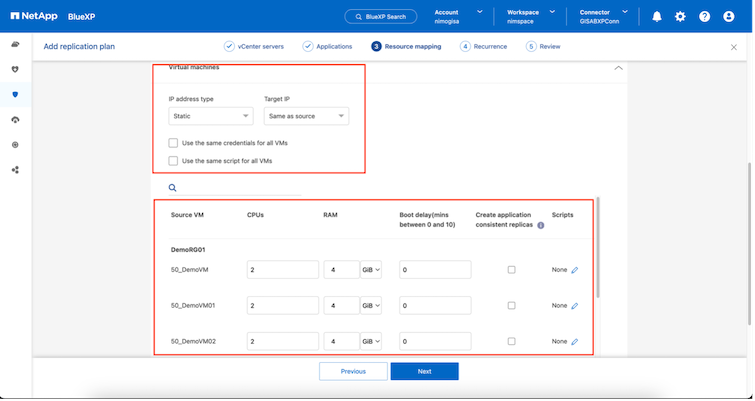
Task: Change RAM unit GiB for 50_DemoVM
Action: [371, 270]
